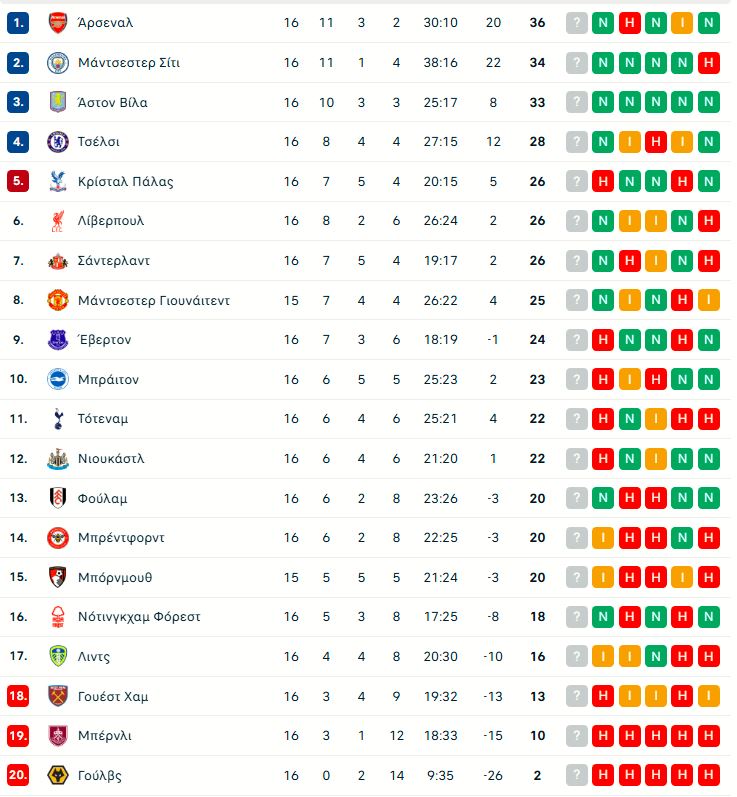Click Manchester City's red H form badge

708,63
